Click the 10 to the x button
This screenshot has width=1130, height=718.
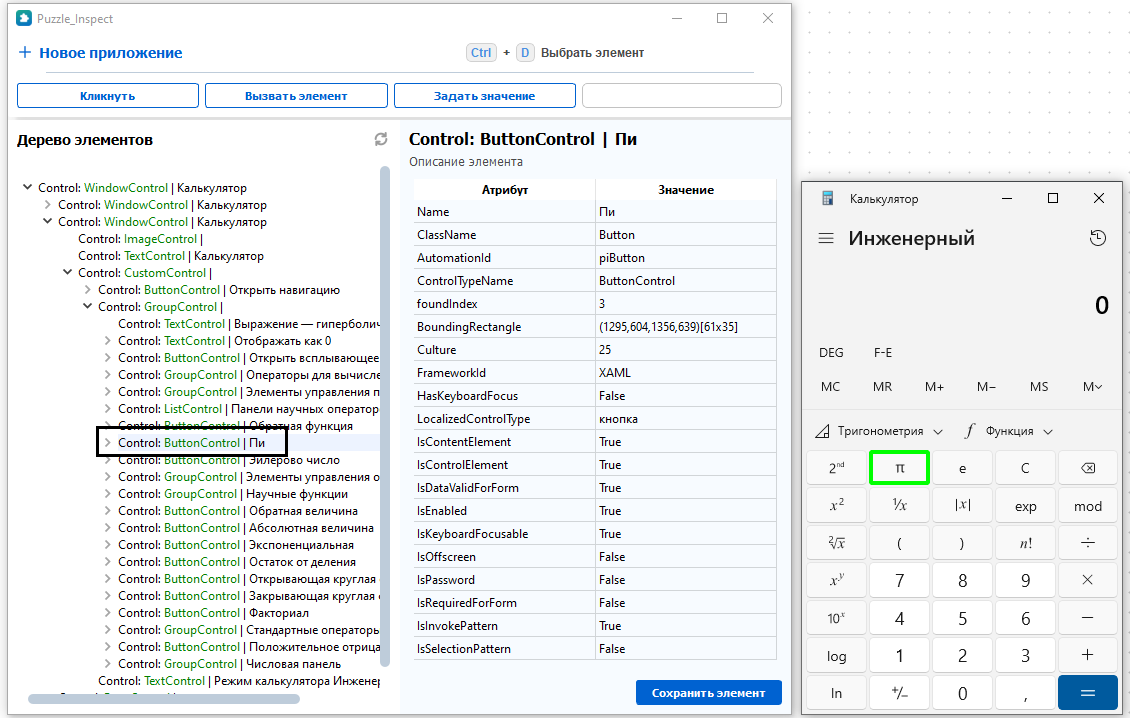(x=836, y=619)
